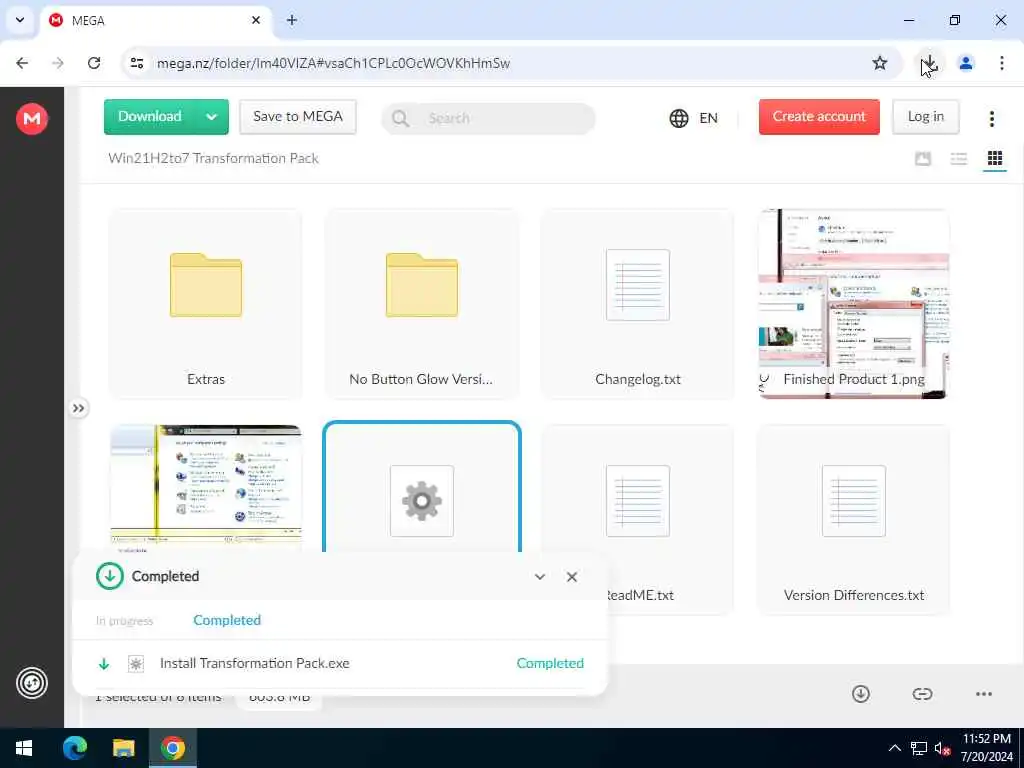Click the green Download button
This screenshot has height=768, width=1024.
(150, 117)
